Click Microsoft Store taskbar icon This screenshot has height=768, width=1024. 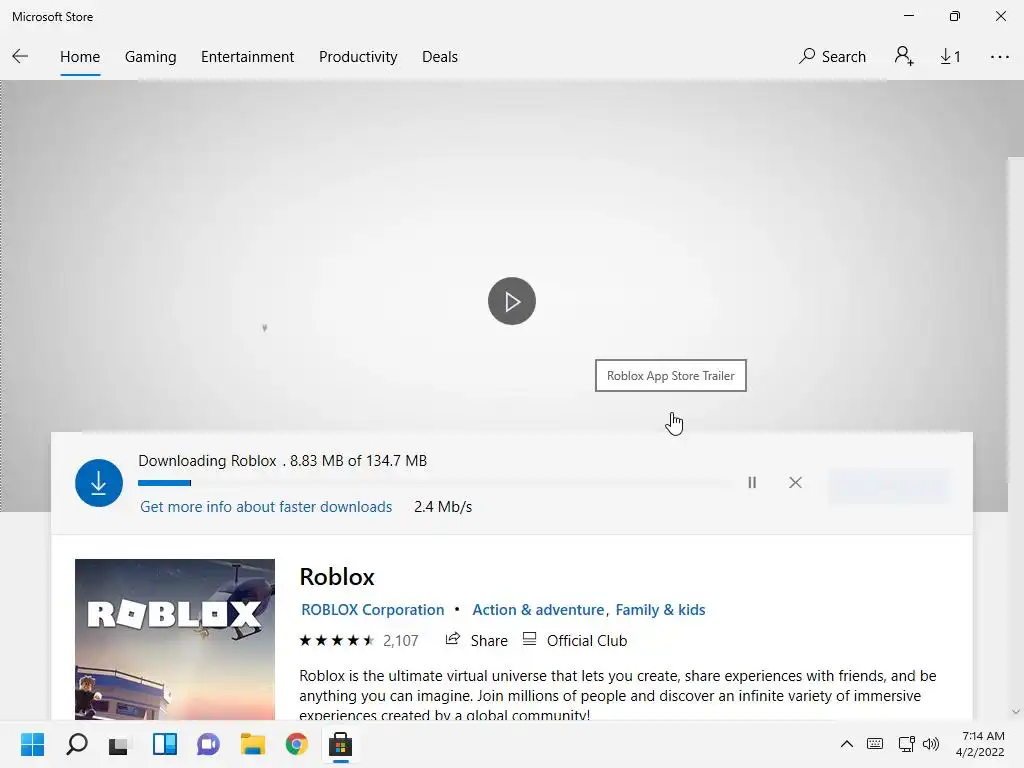coord(340,744)
